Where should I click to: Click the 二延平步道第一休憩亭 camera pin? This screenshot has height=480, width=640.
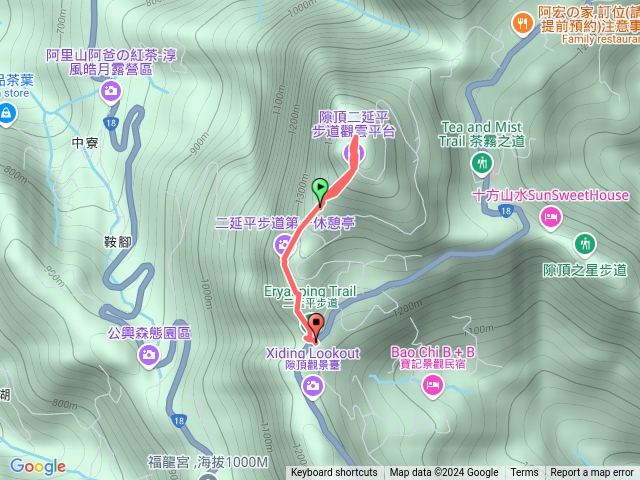tap(283, 245)
